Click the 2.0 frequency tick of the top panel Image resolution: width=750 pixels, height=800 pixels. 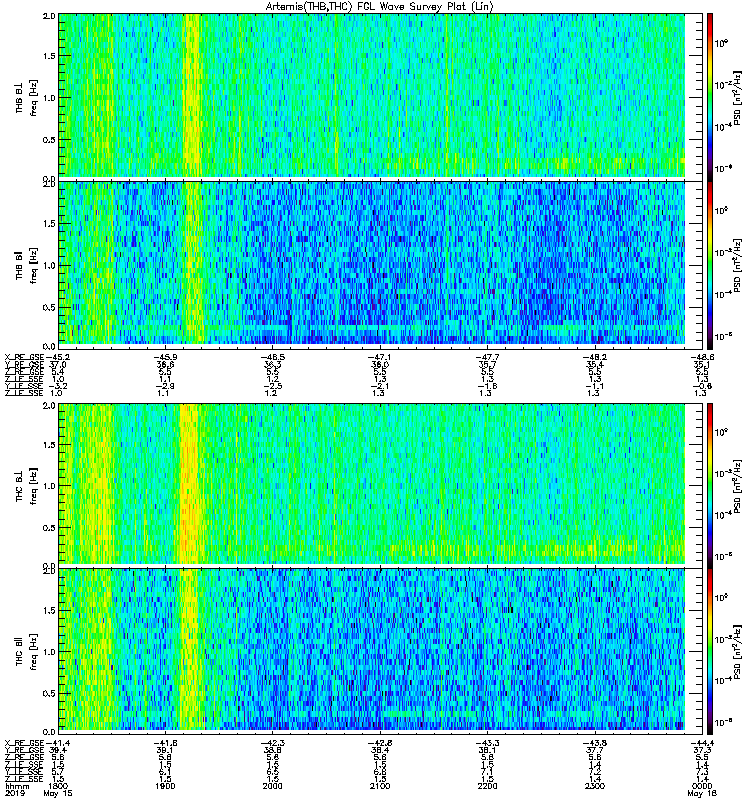(49, 16)
